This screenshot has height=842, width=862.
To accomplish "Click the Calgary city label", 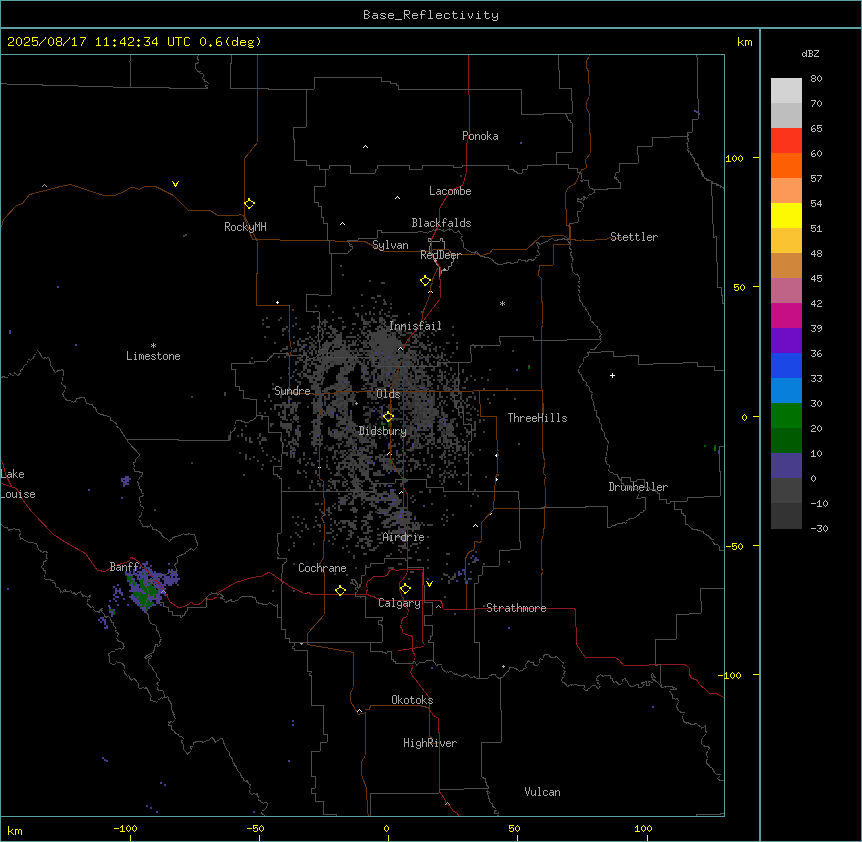I will coord(399,603).
